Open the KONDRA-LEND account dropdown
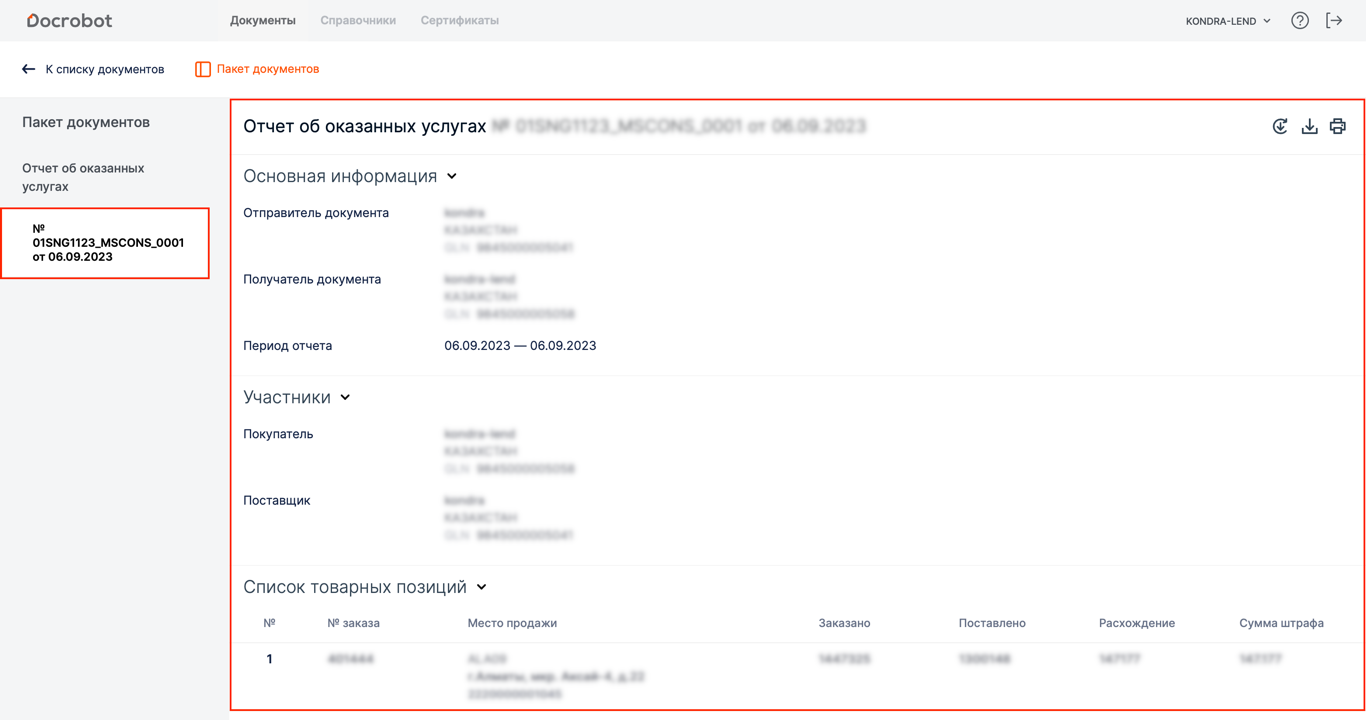1366x720 pixels. tap(1228, 21)
